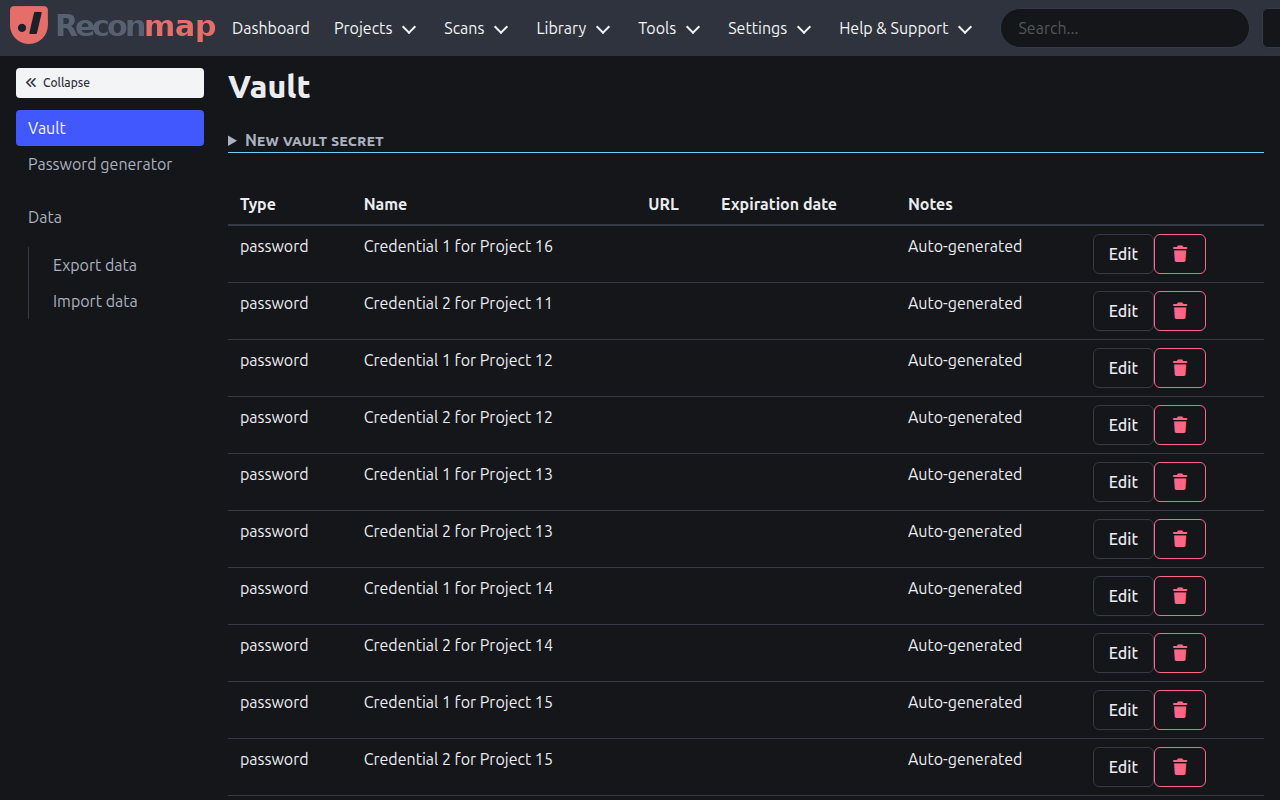Click the Reconmap logo icon
Viewport: 1280px width, 800px height.
point(27,26)
